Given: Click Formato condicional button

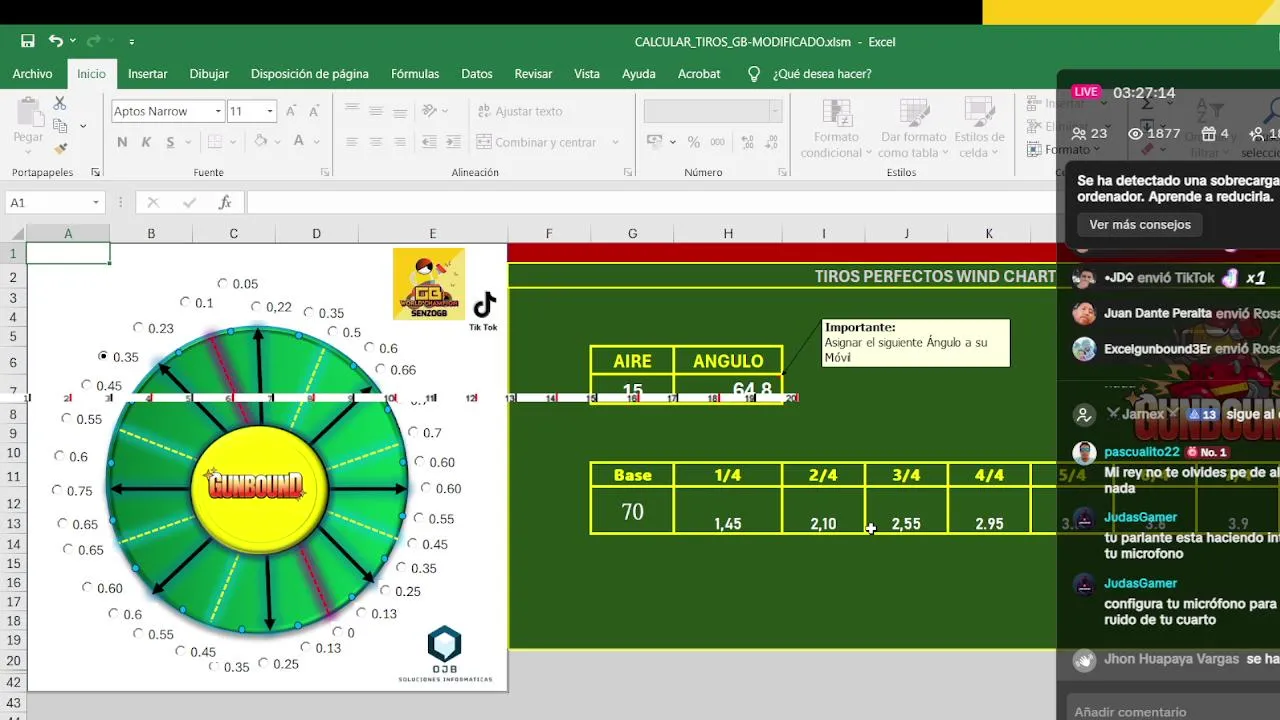Looking at the screenshot, I should pyautogui.click(x=836, y=128).
